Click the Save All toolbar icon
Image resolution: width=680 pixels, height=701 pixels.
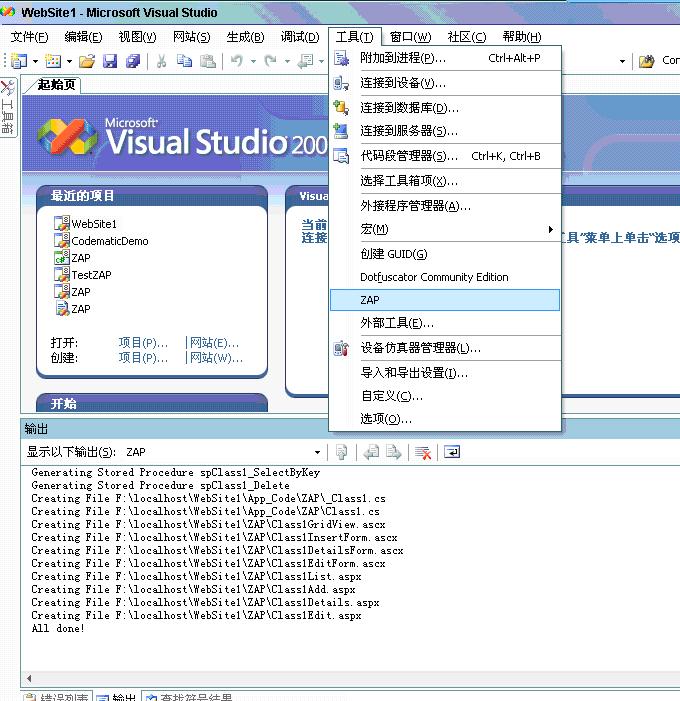tap(133, 61)
